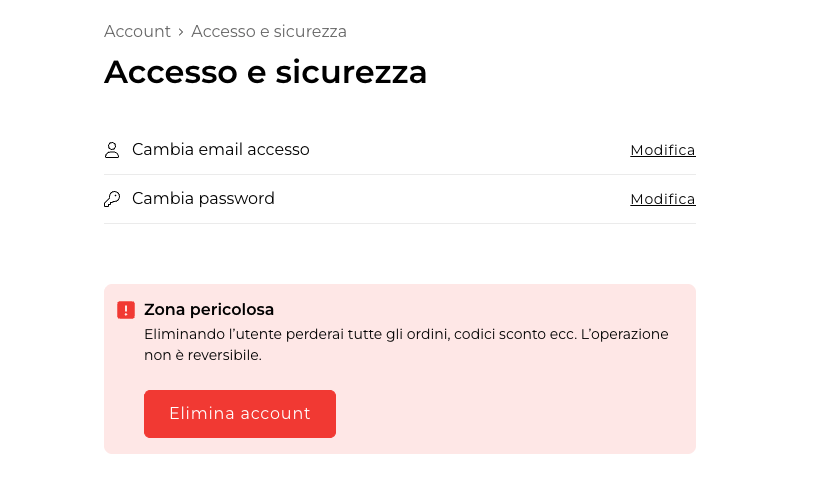Image resolution: width=827 pixels, height=481 pixels.
Task: Open Modifica link for Cambia password
Action: coord(662,199)
